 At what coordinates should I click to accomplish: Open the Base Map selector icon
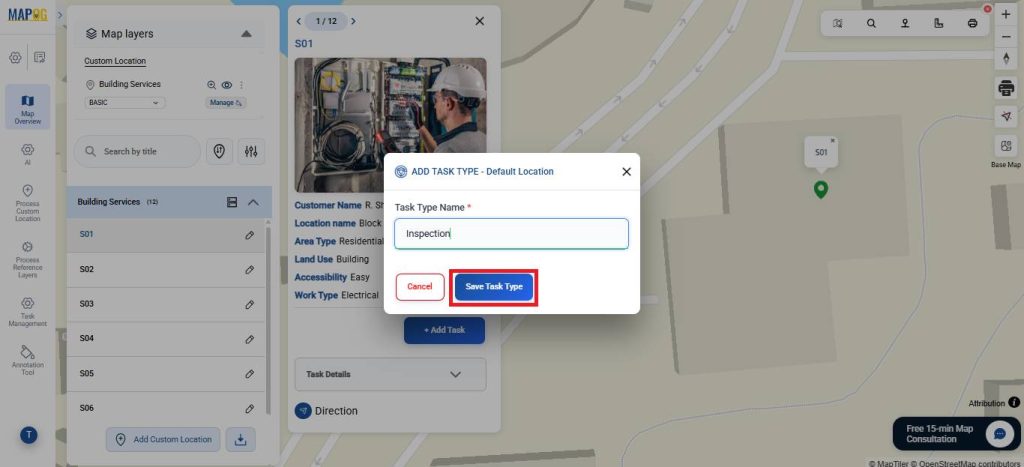point(1006,146)
